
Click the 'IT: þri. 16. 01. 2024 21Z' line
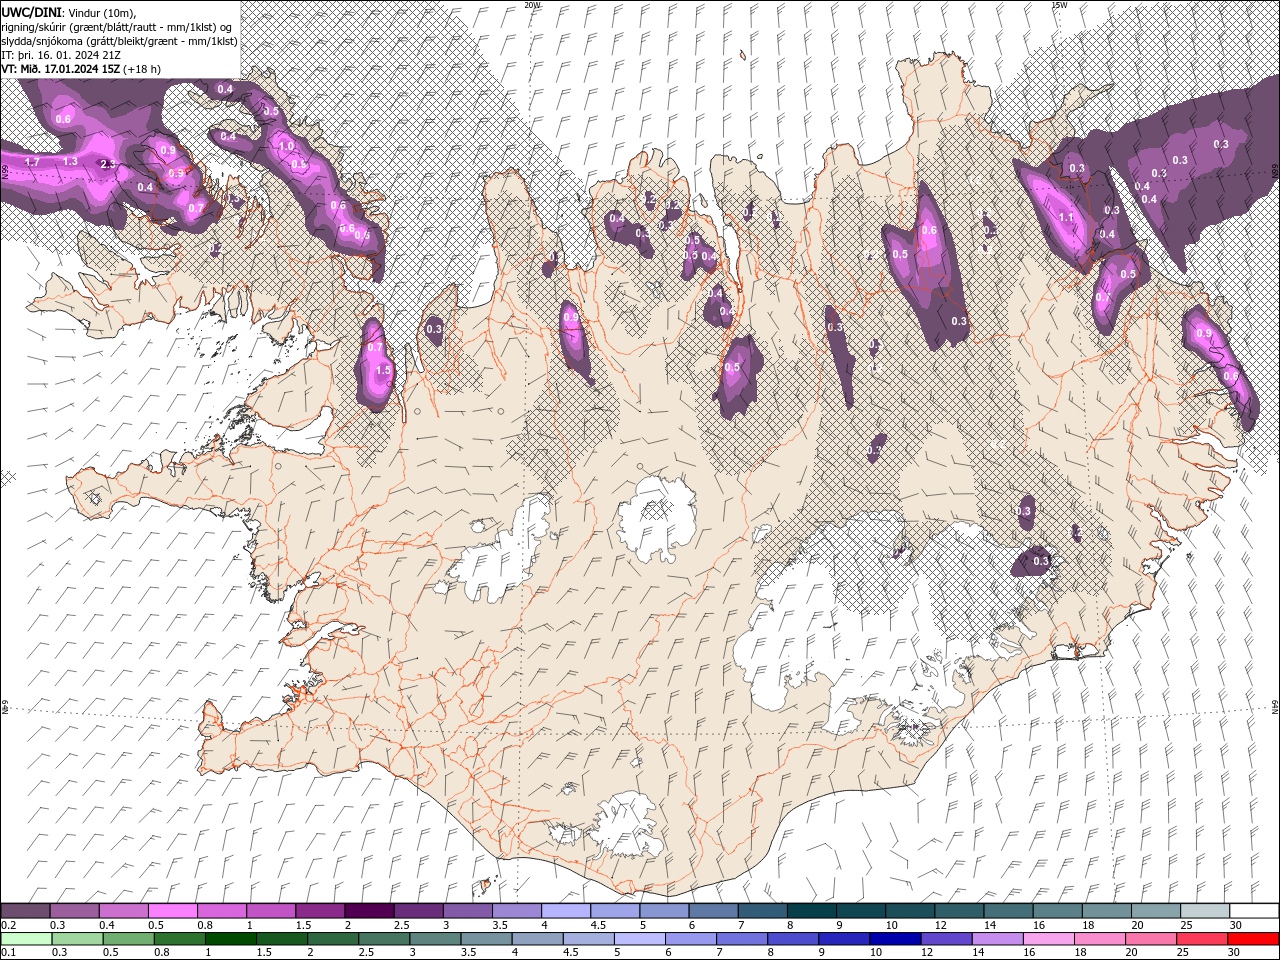point(59,55)
